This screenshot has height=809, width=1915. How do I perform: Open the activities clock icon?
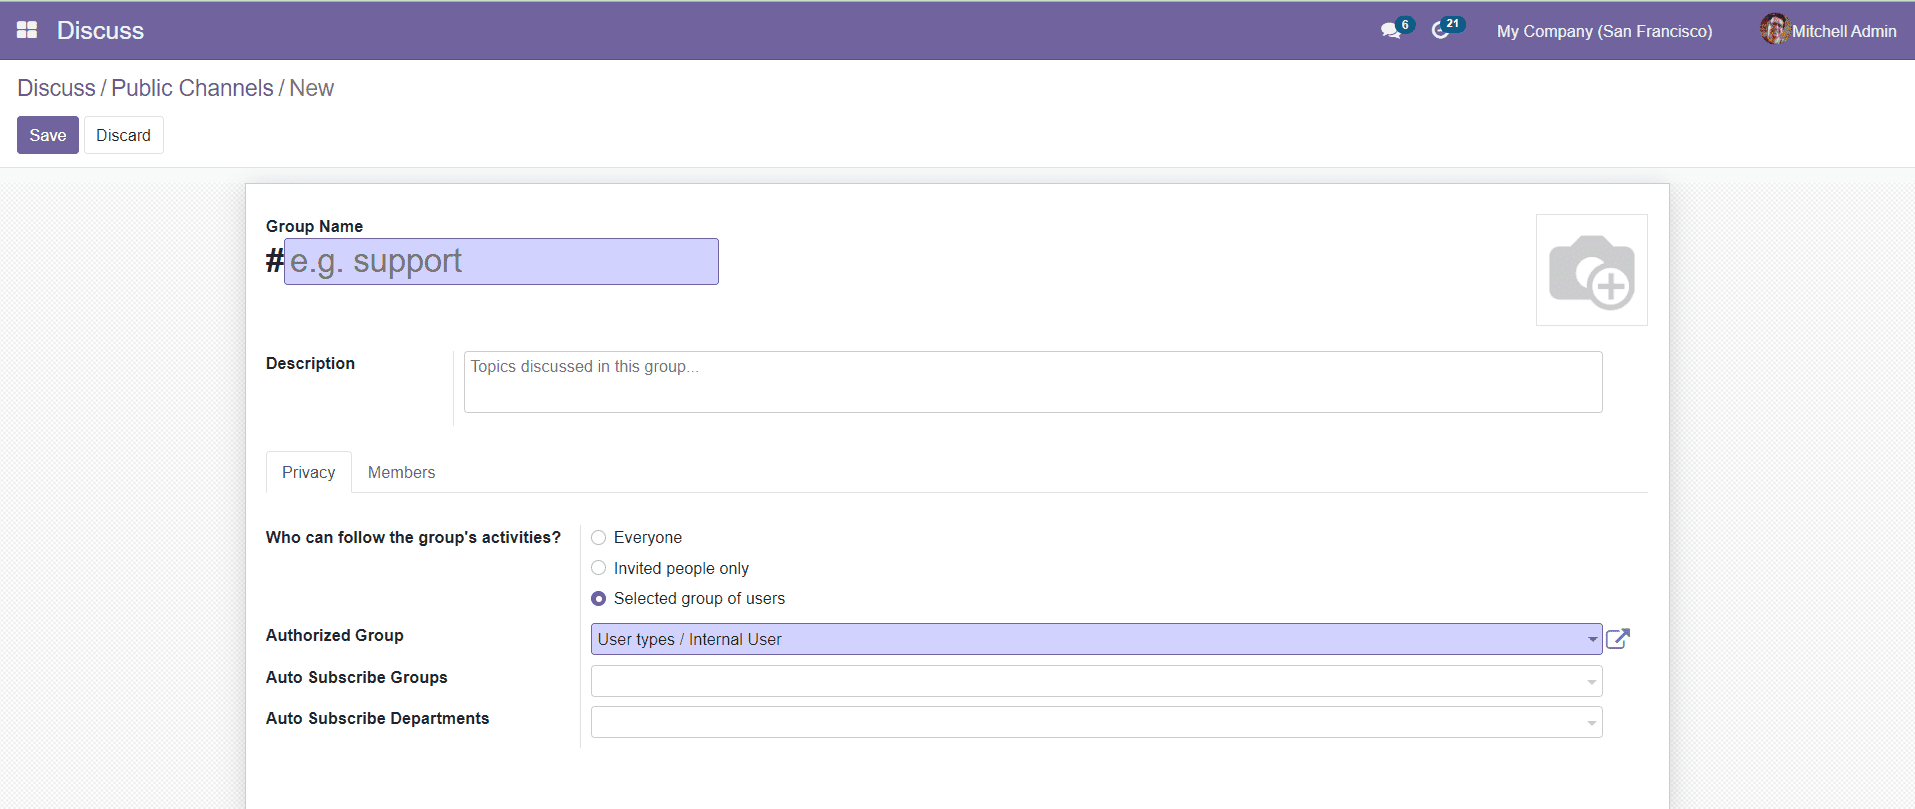pos(1440,31)
